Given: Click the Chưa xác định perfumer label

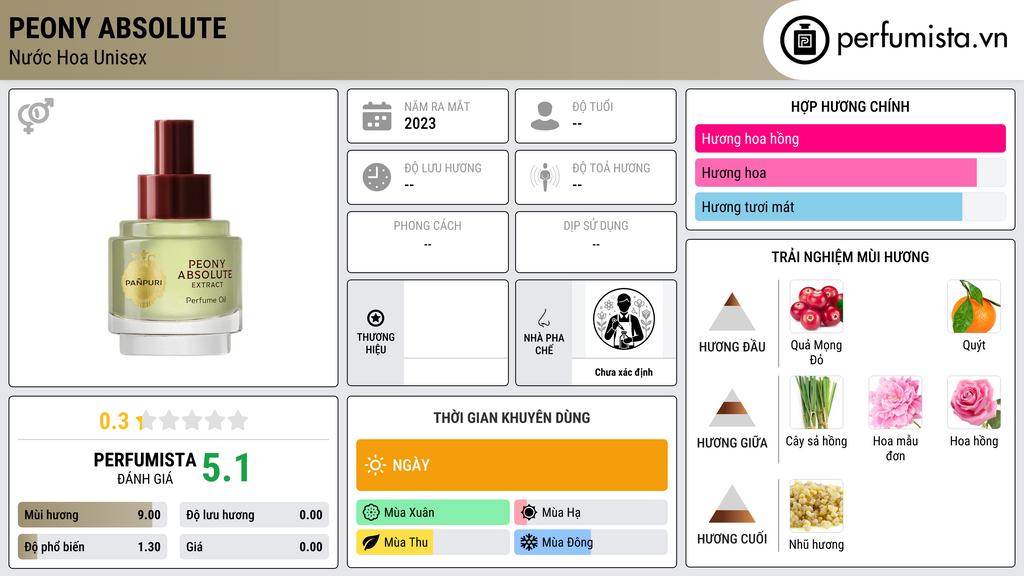Looking at the screenshot, I should pyautogui.click(x=624, y=372).
